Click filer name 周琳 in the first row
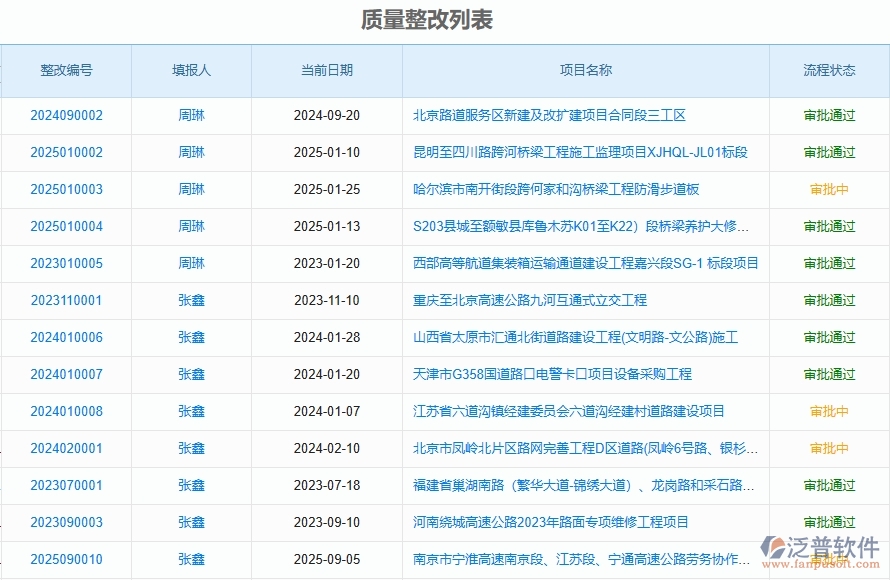Image resolution: width=890 pixels, height=580 pixels. (189, 115)
